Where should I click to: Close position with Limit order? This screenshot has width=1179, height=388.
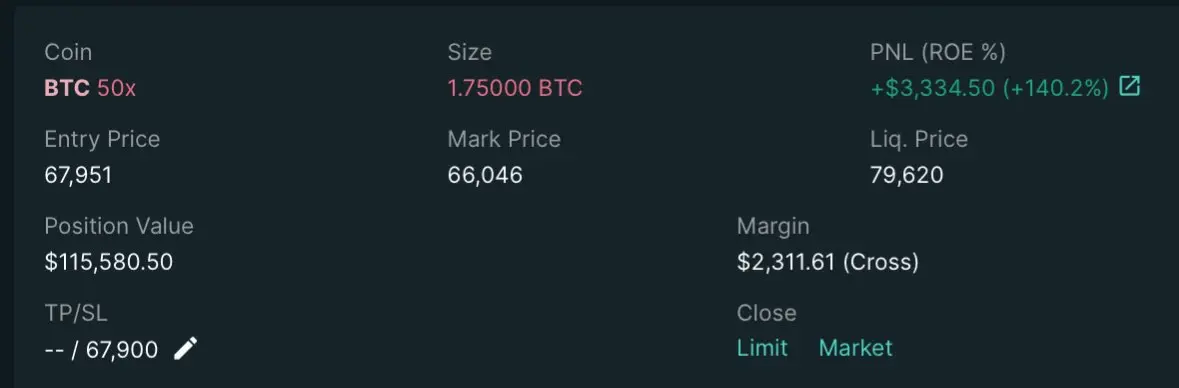762,348
